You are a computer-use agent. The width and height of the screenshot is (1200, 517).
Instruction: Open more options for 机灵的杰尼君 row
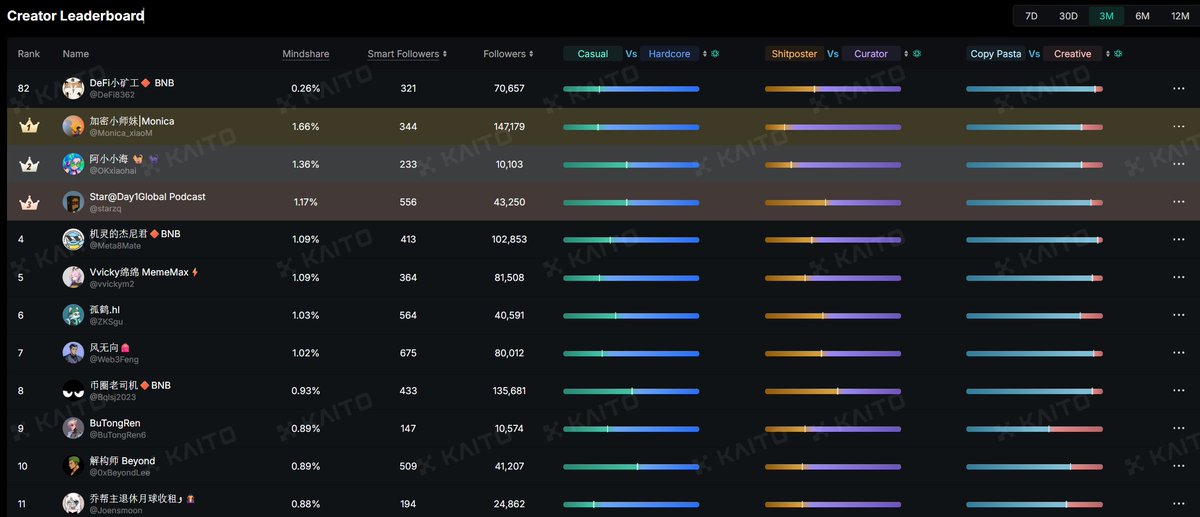click(1178, 240)
